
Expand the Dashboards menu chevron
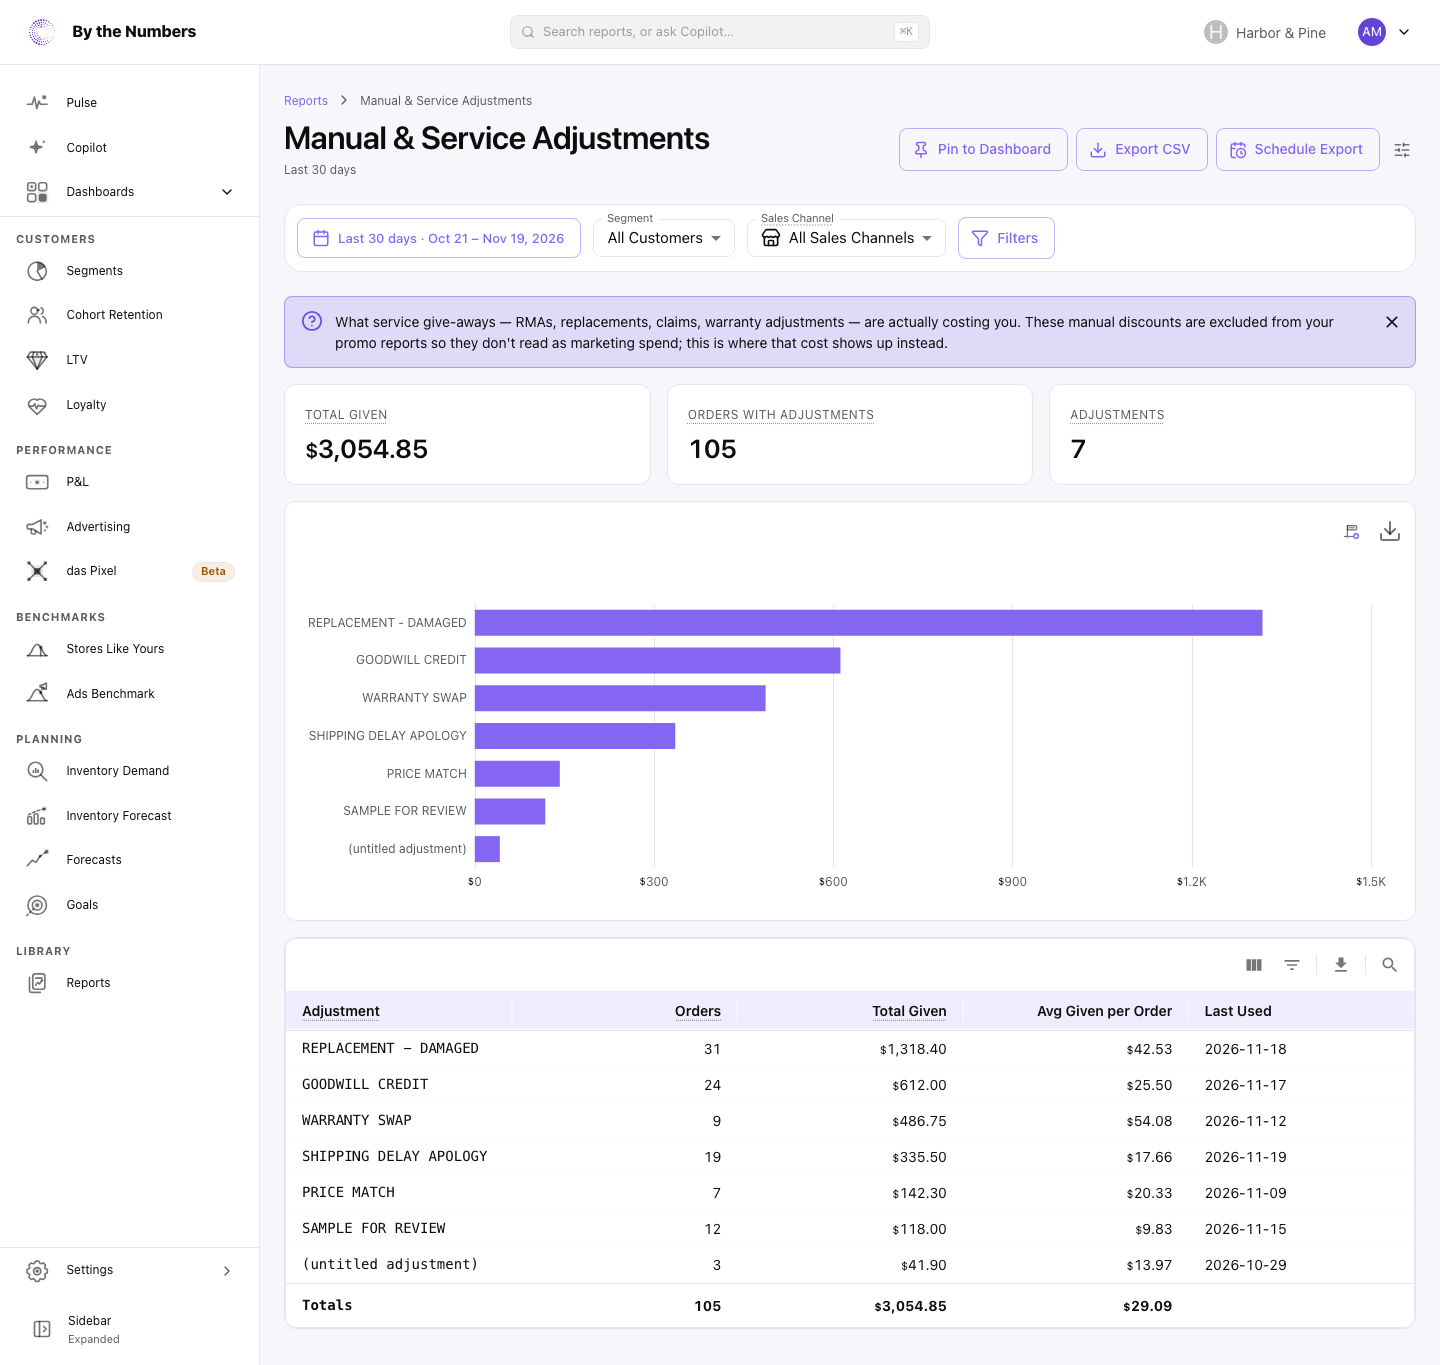pos(227,192)
